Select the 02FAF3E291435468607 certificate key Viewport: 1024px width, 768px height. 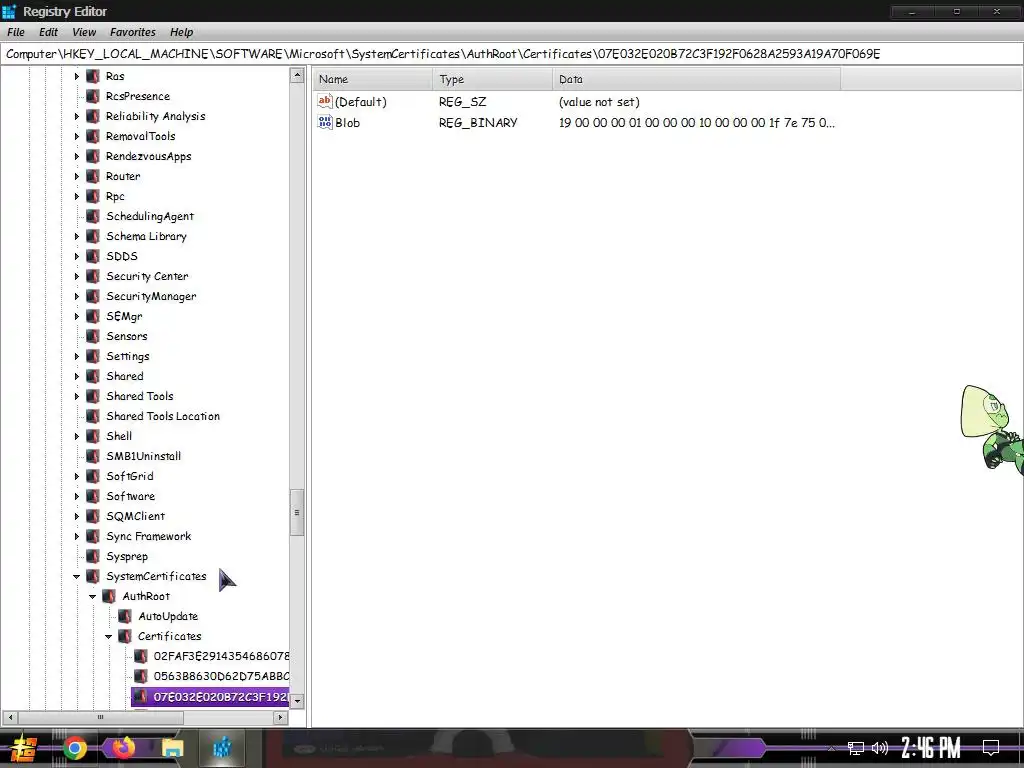221,656
